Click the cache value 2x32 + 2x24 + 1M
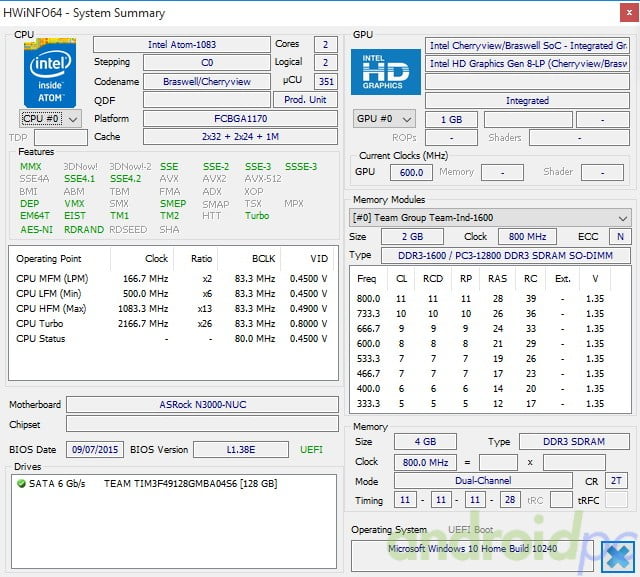The height and width of the screenshot is (577, 640). pyautogui.click(x=240, y=137)
